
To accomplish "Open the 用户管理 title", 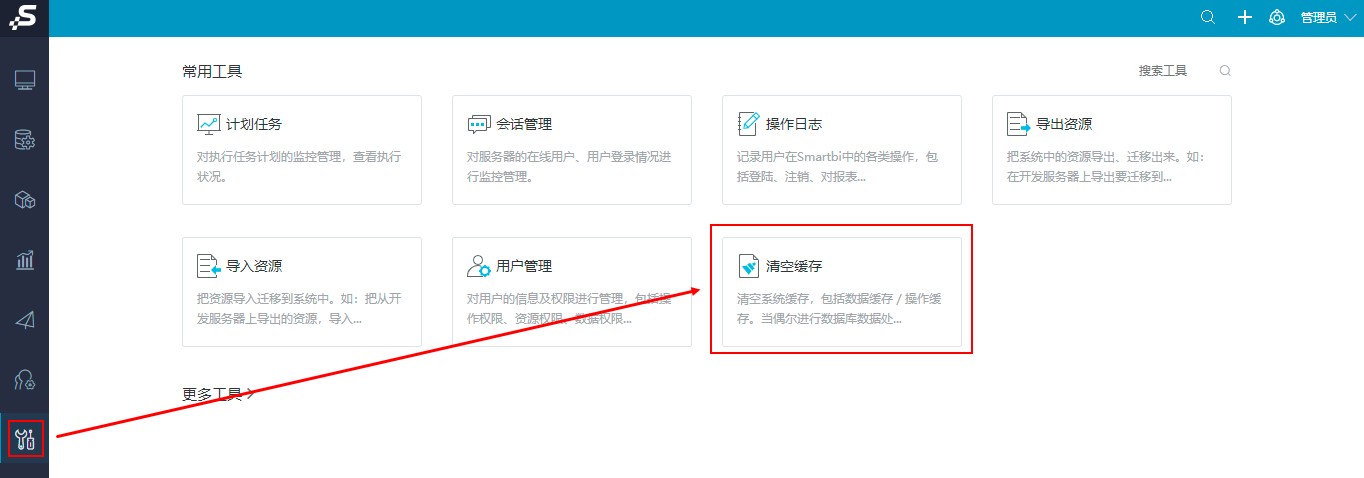I will [524, 266].
